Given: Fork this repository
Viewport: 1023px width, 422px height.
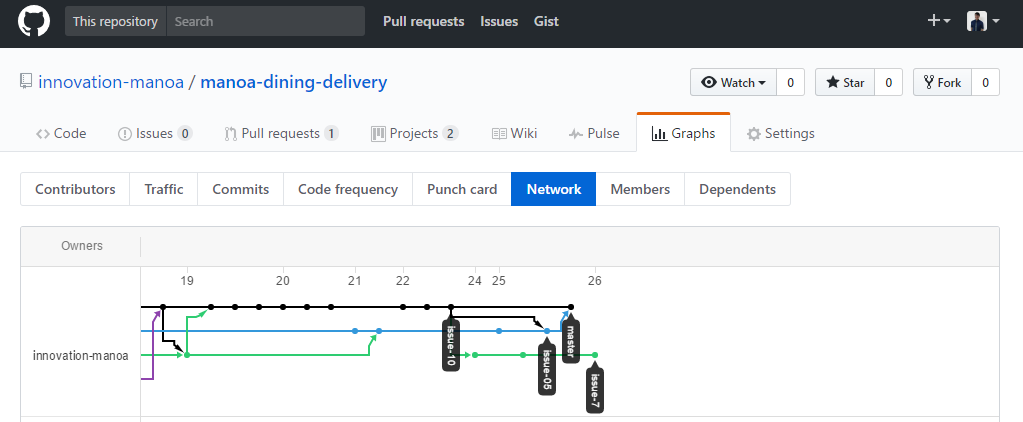Looking at the screenshot, I should tap(942, 82).
